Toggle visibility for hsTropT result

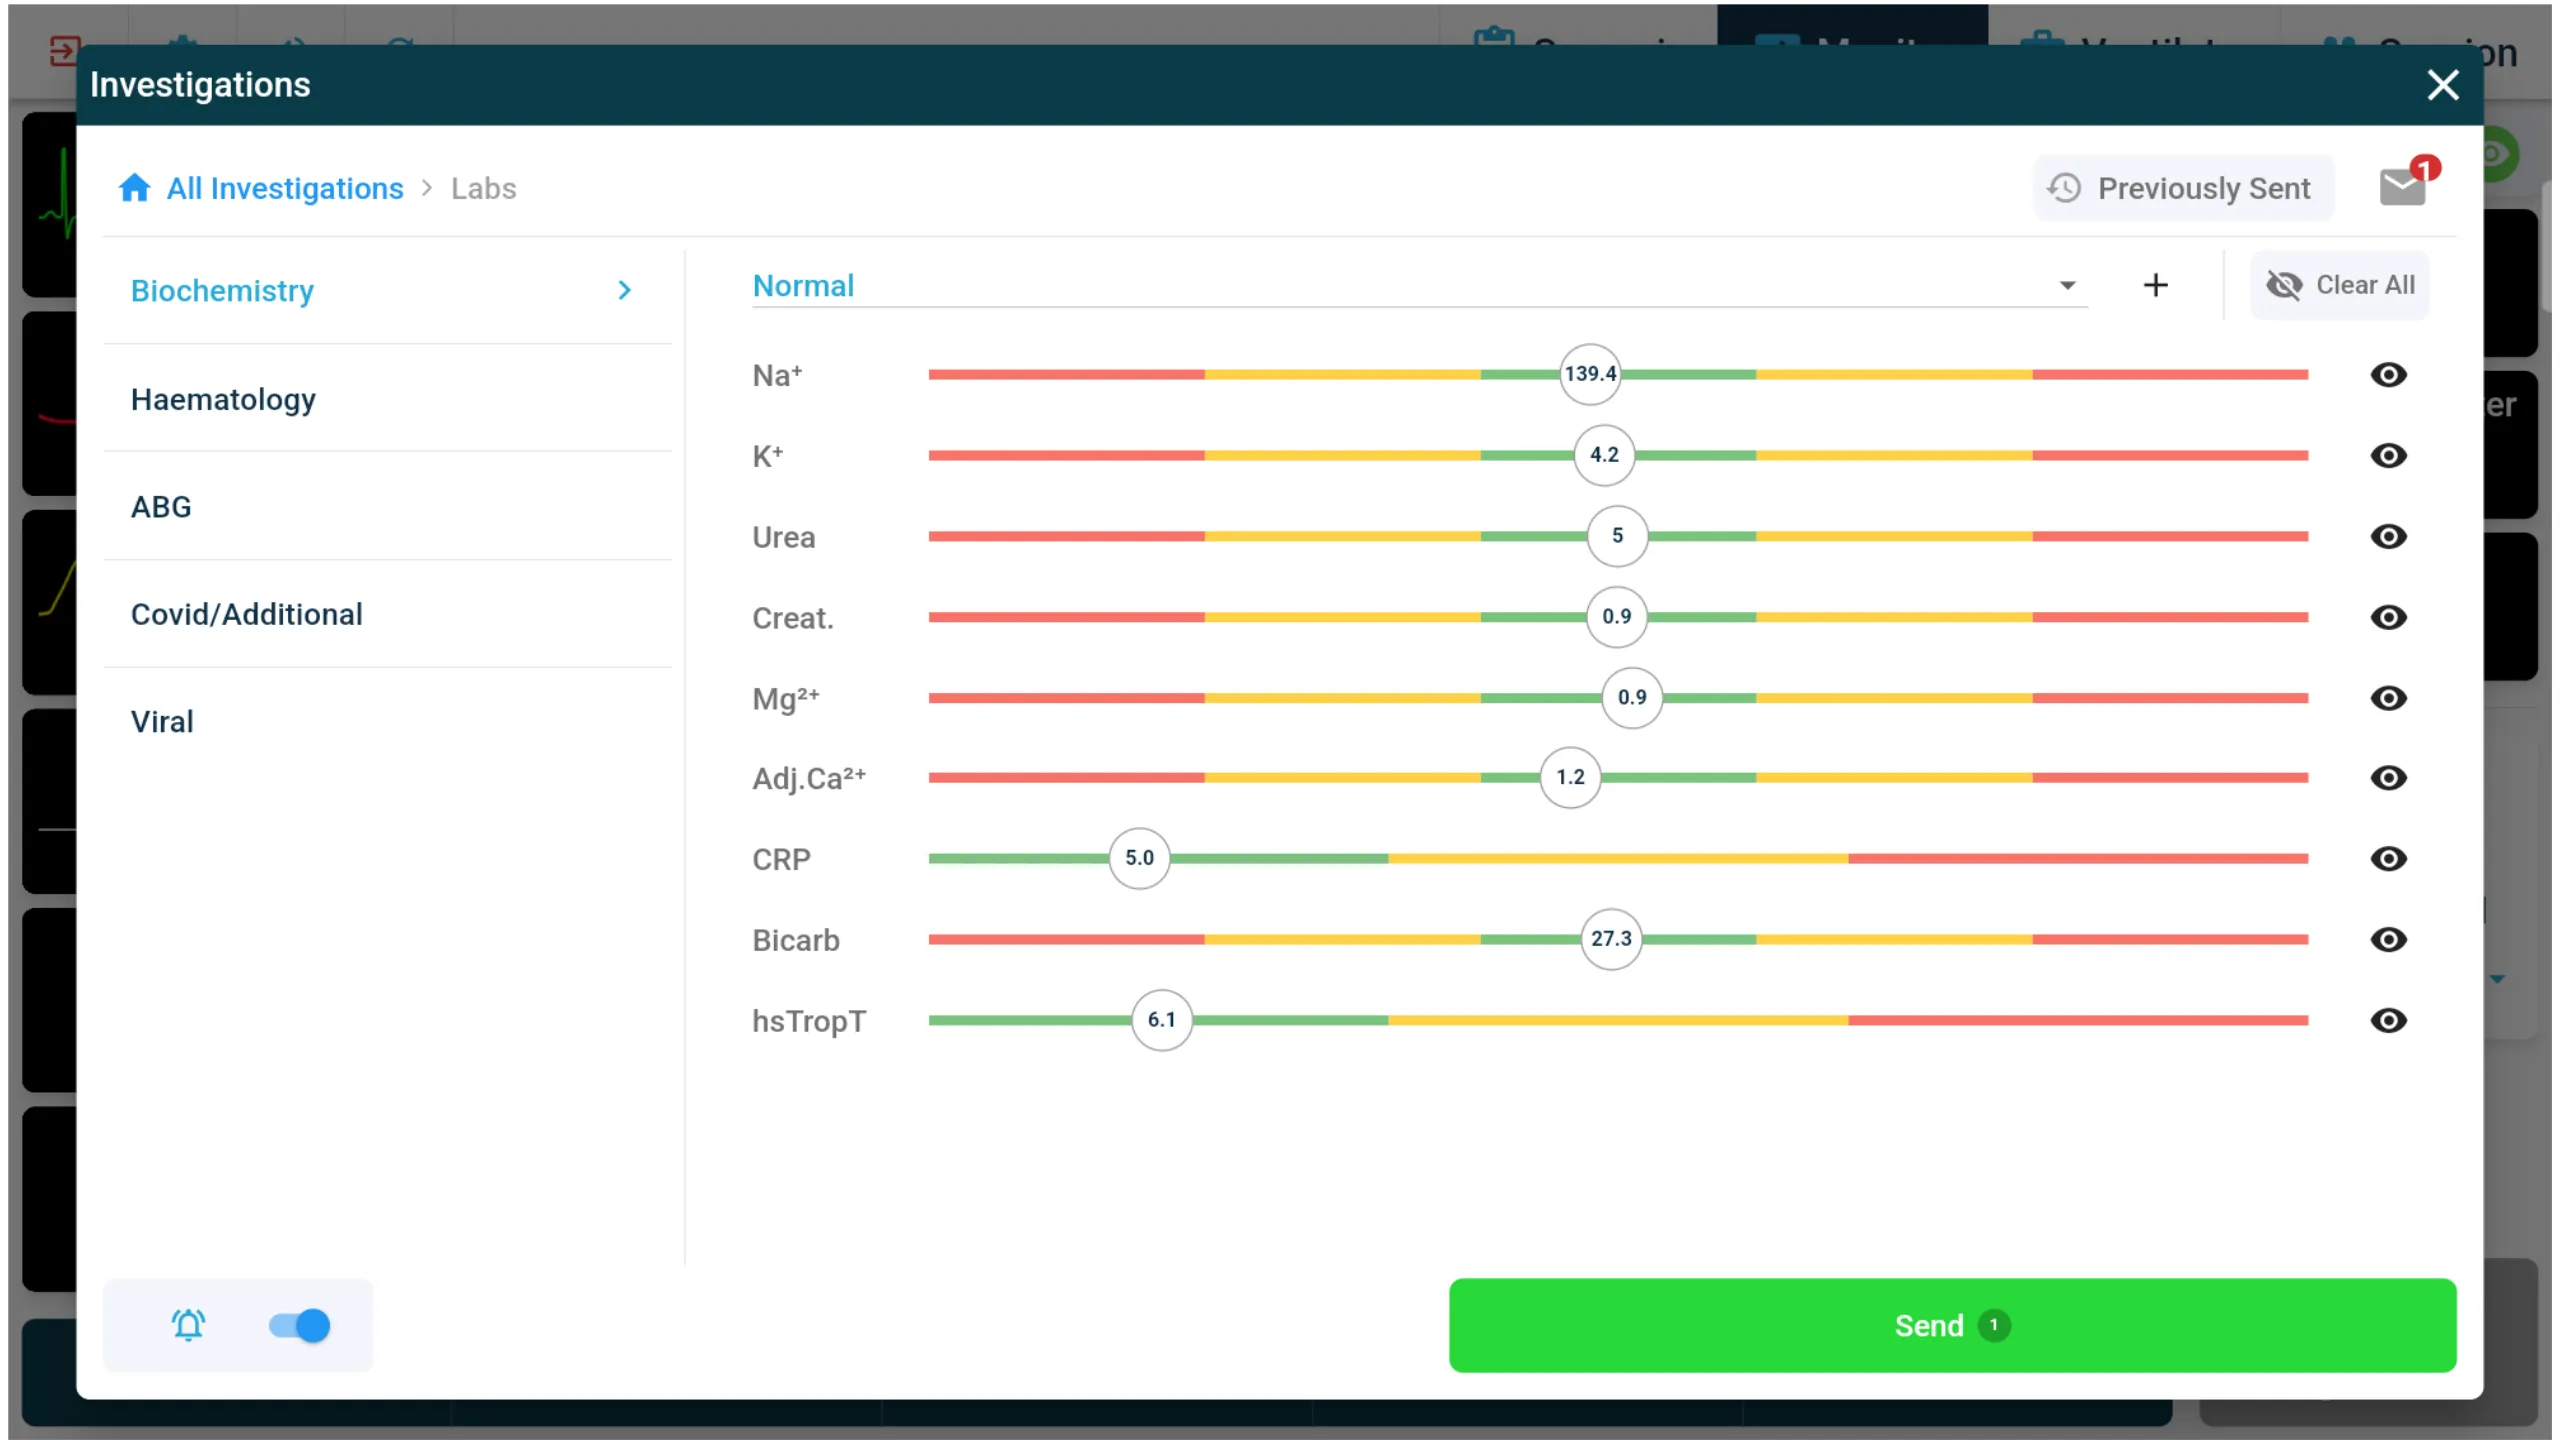click(2388, 1020)
